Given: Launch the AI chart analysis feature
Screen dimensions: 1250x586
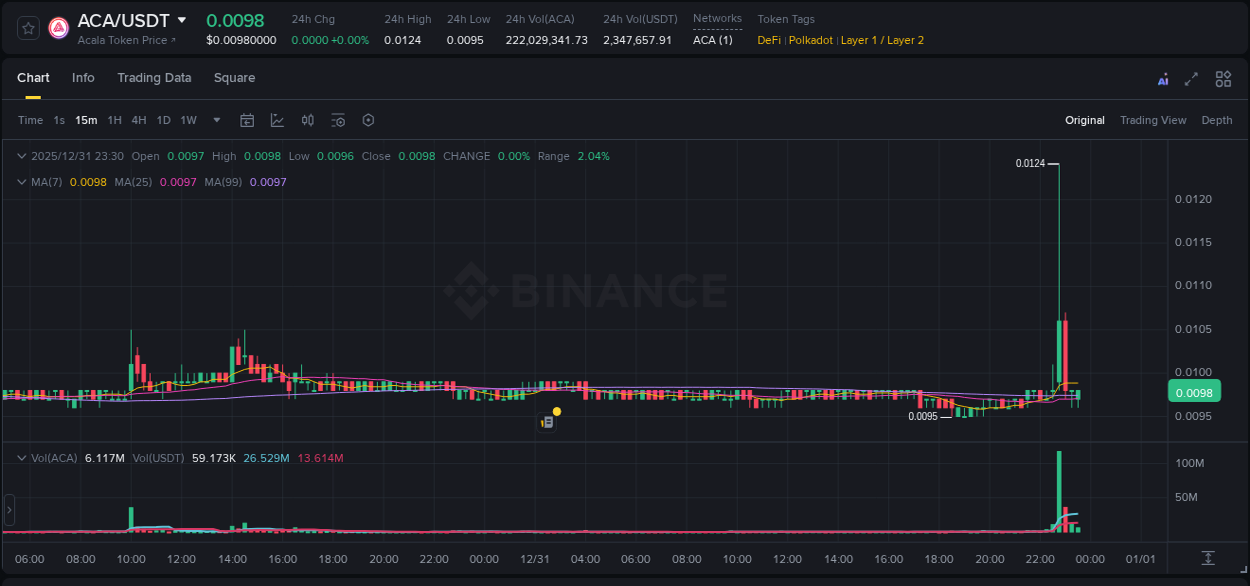Looking at the screenshot, I should 1163,78.
